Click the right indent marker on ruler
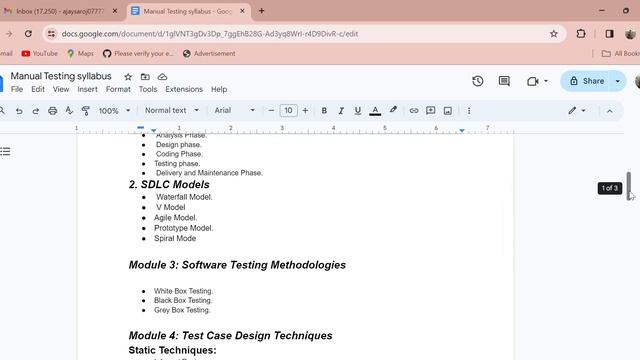 click(x=462, y=131)
